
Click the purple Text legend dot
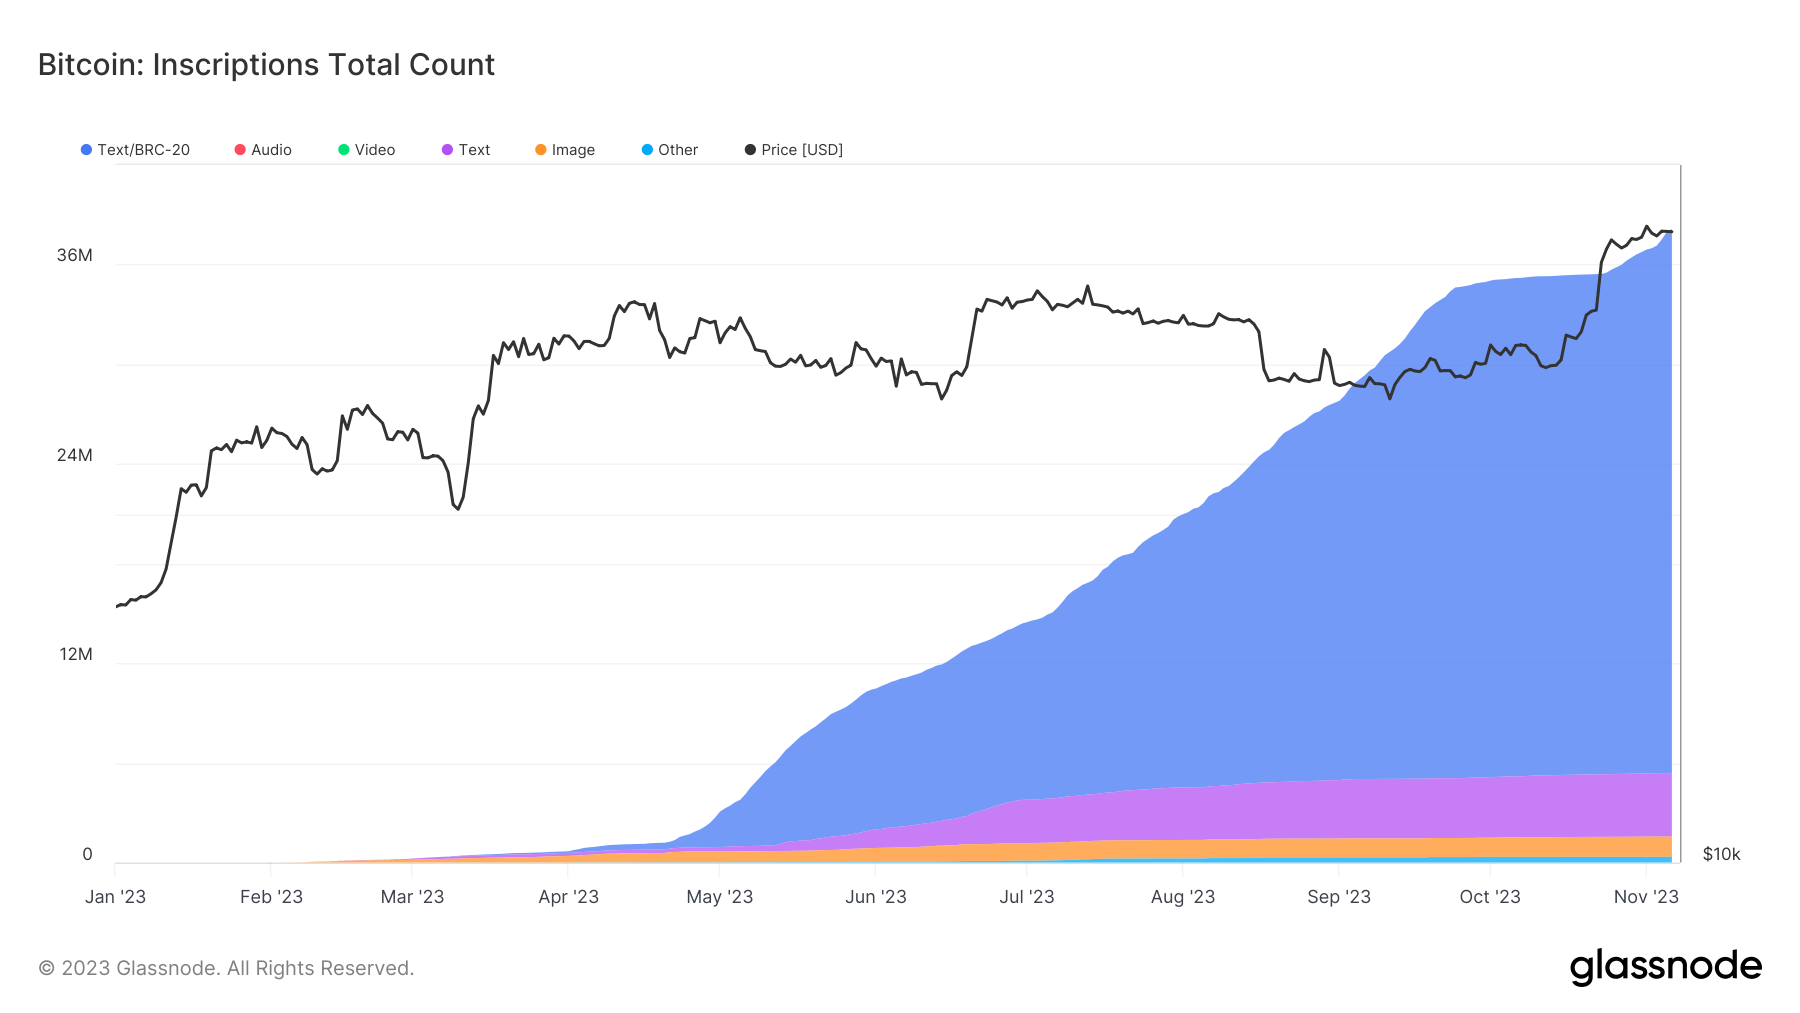(x=447, y=150)
